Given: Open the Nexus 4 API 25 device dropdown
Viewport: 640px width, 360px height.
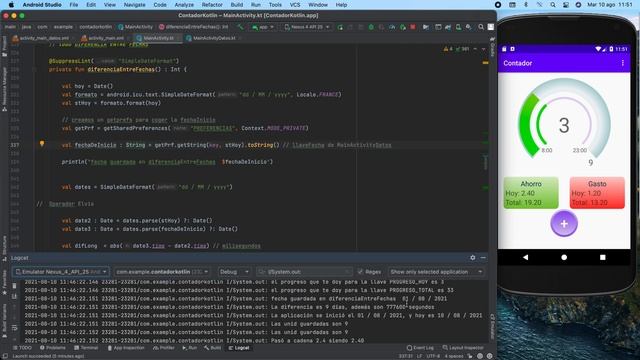Looking at the screenshot, I should (x=307, y=27).
